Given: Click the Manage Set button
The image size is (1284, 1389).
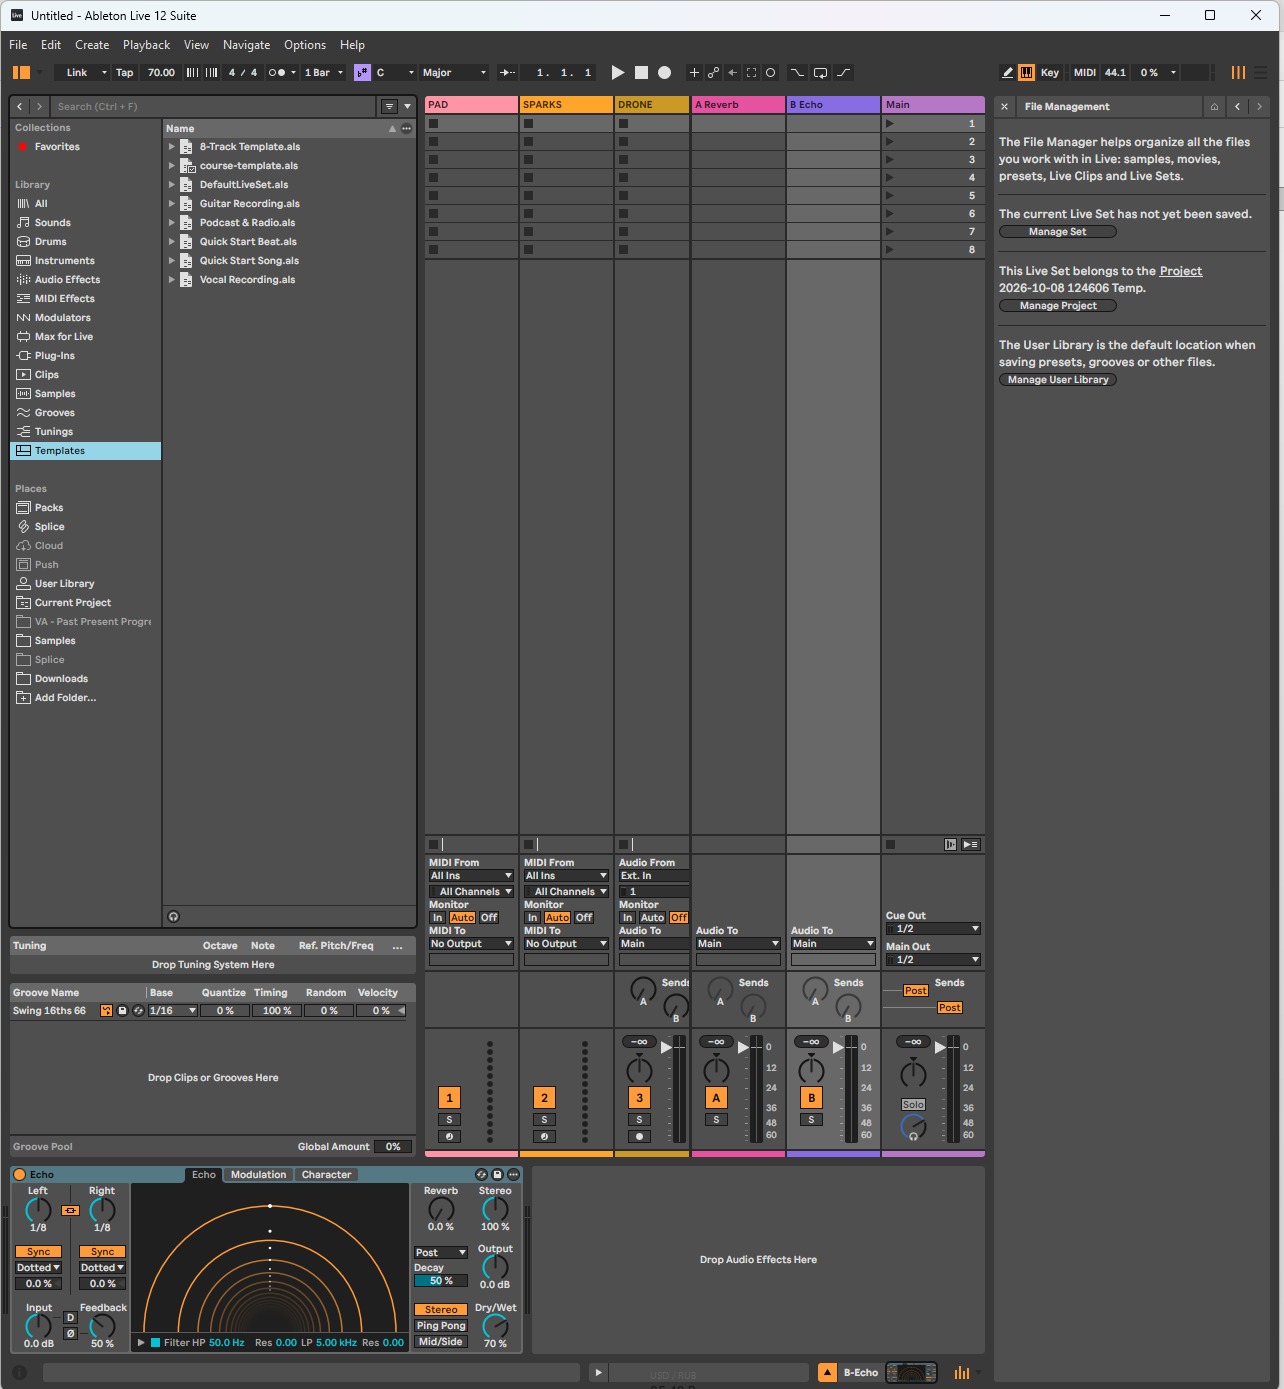Looking at the screenshot, I should [x=1058, y=232].
